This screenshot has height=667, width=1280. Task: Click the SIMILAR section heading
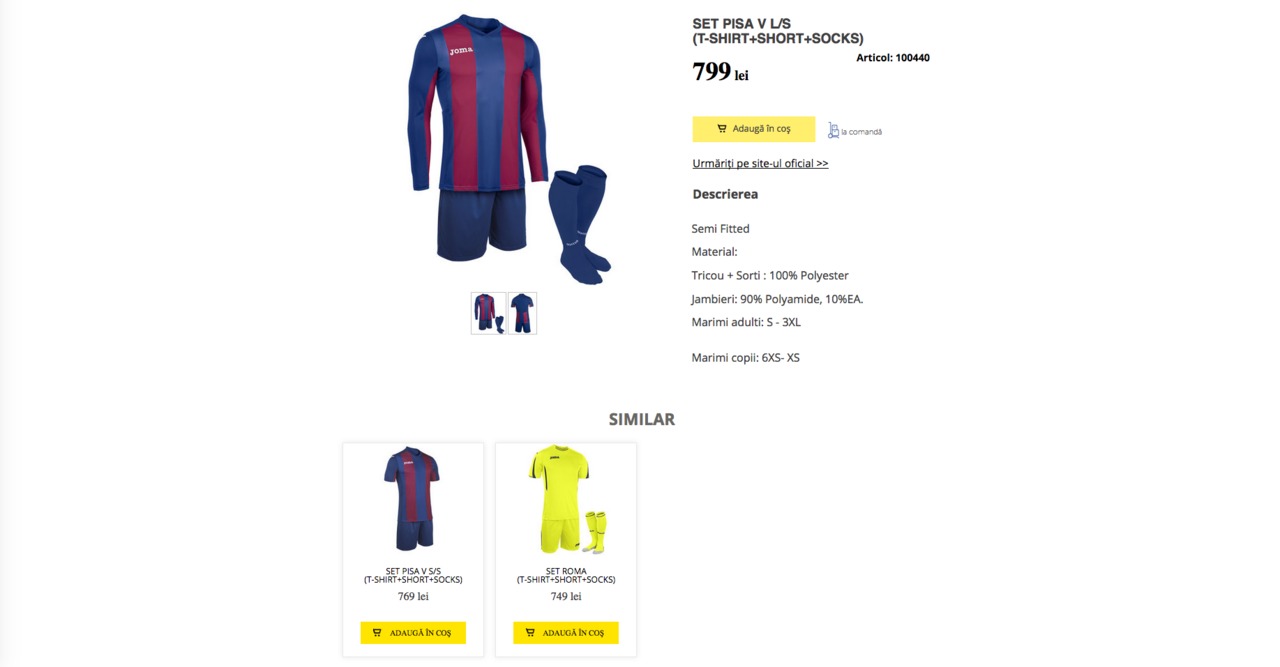(642, 419)
